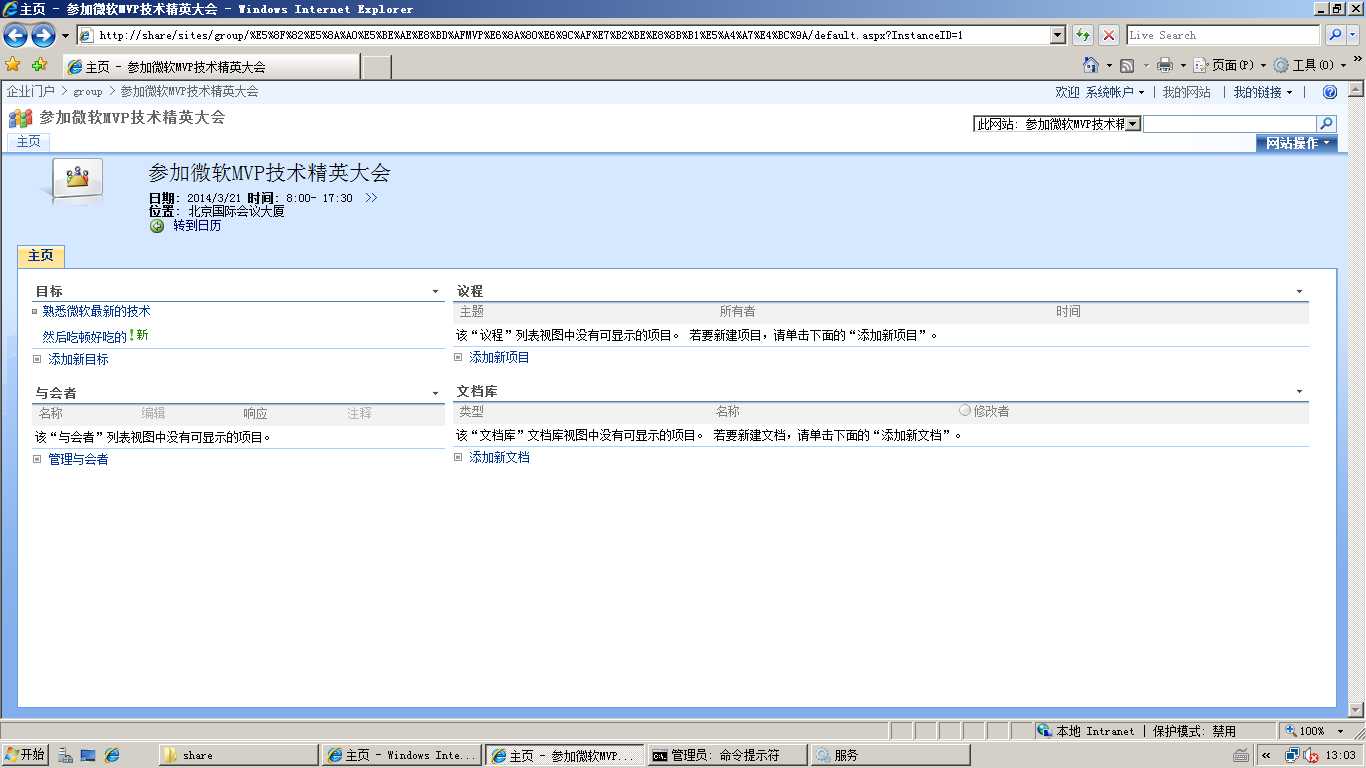Click the 开始 Start button
Viewport: 1366px width, 768px height.
click(x=25, y=755)
